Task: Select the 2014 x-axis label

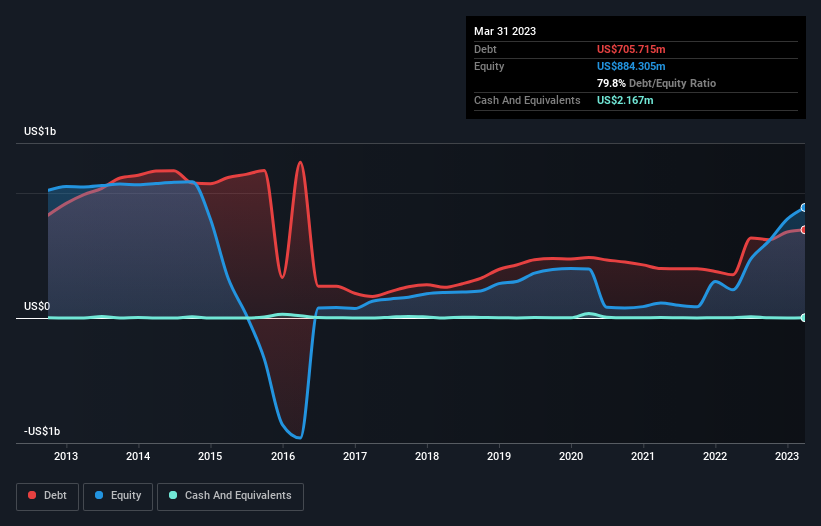Action: (x=138, y=456)
